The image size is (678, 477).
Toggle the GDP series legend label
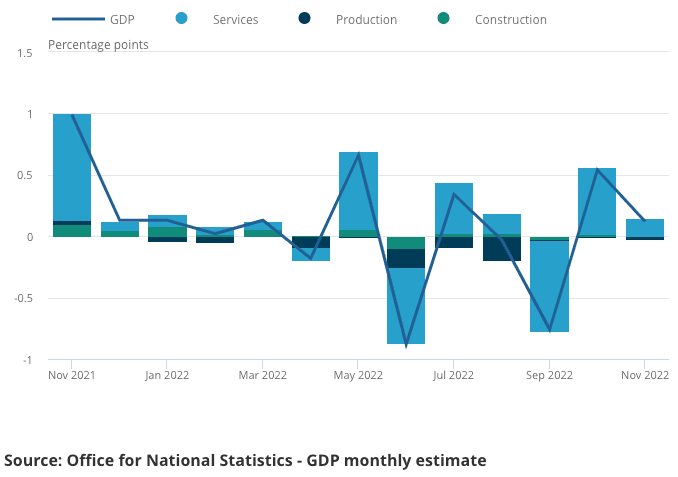tap(123, 20)
